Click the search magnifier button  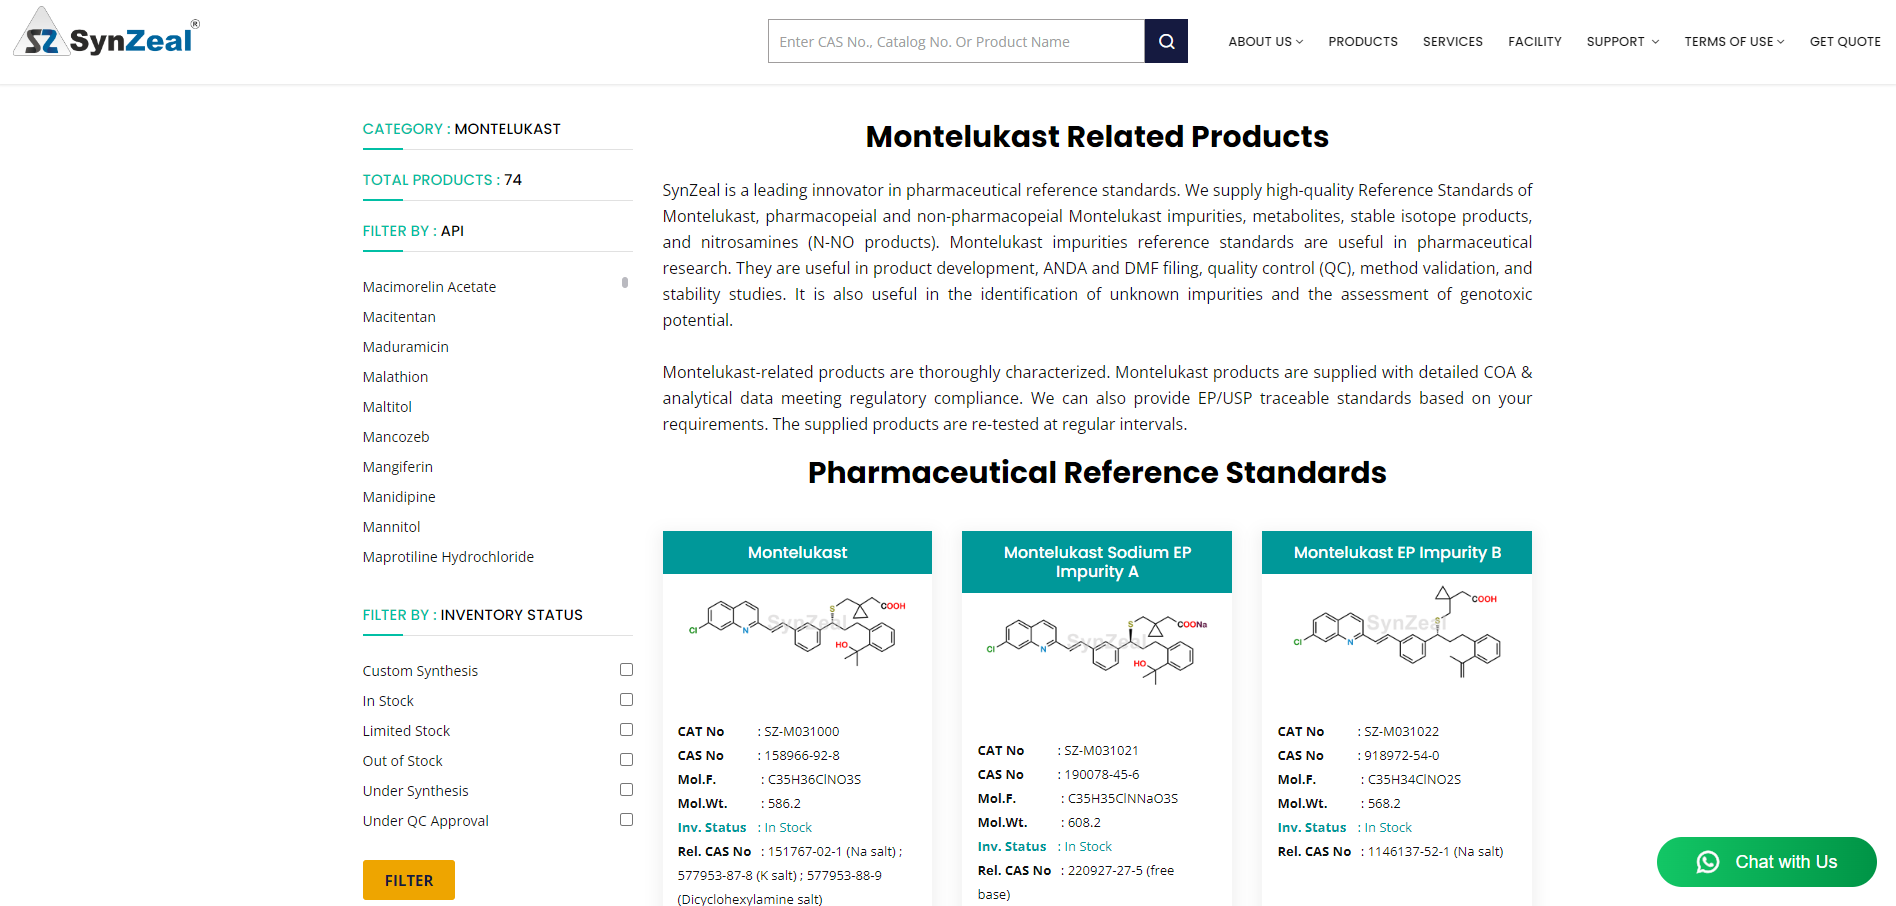(1166, 41)
